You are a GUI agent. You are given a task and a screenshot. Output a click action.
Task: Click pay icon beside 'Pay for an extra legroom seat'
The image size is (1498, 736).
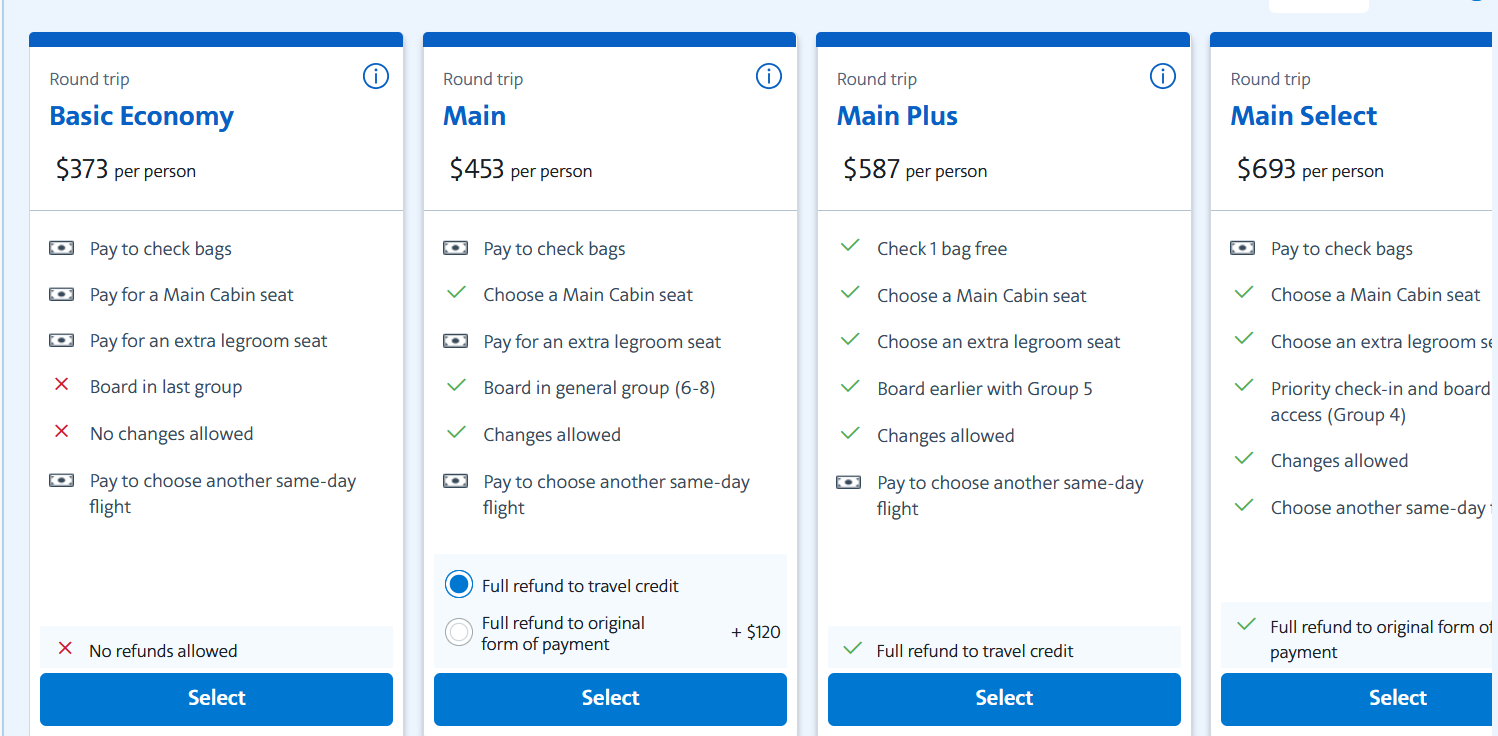(61, 340)
